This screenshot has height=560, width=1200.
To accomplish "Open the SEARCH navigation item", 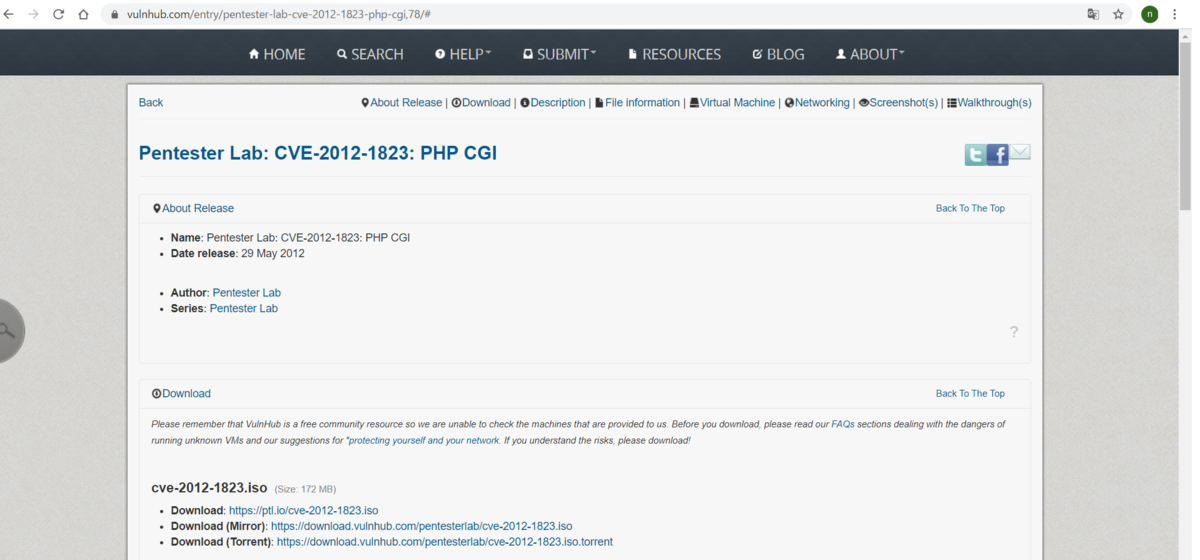I will tap(370, 54).
